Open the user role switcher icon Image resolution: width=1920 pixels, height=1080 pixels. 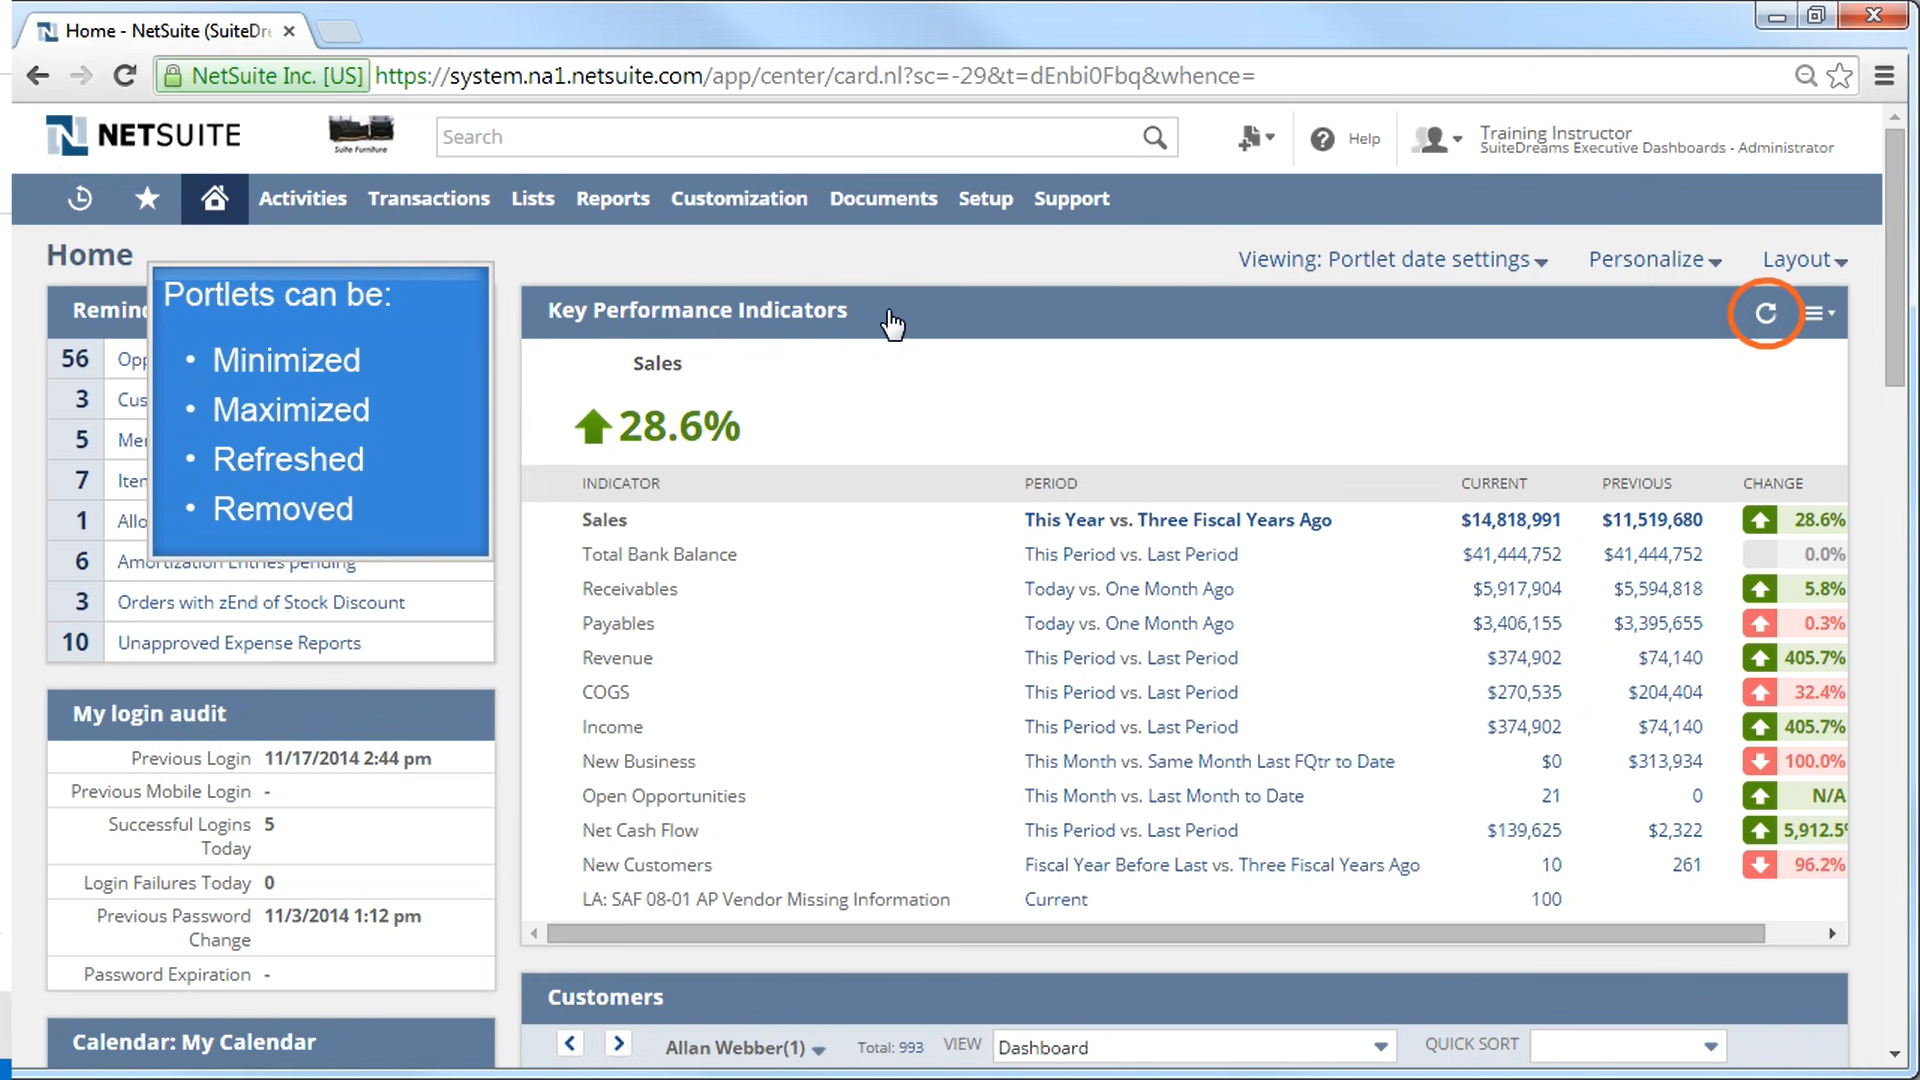[1437, 139]
